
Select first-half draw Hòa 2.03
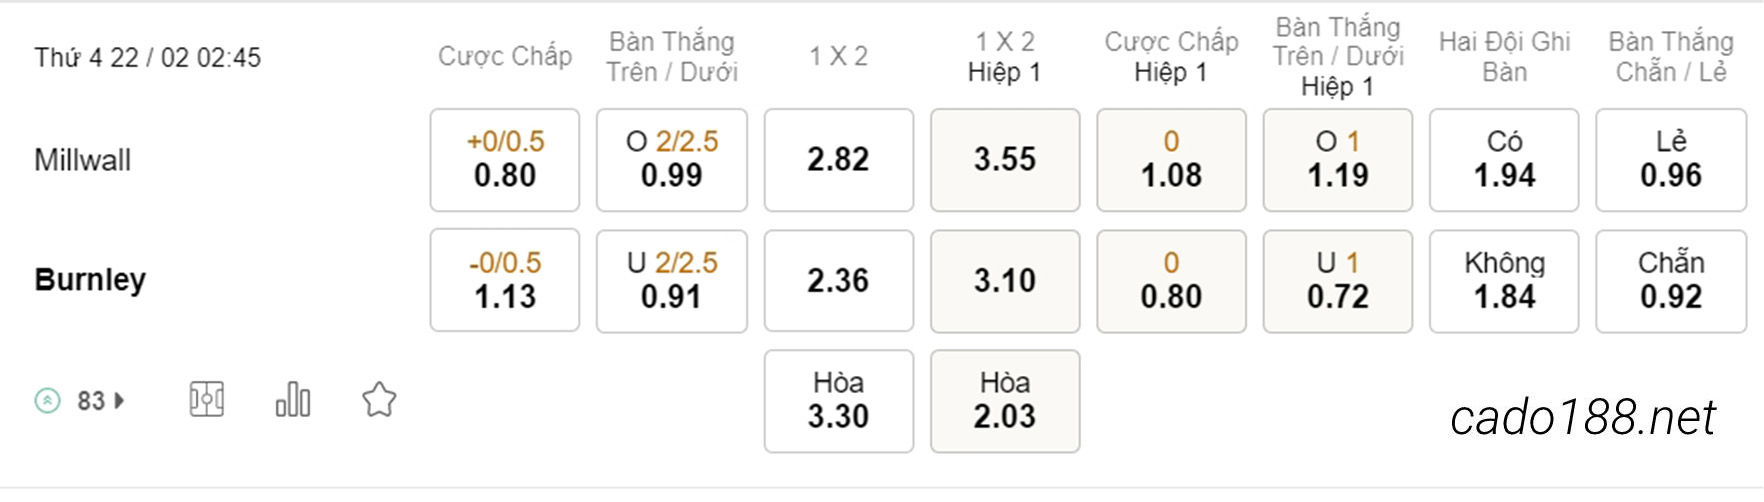tap(1005, 401)
